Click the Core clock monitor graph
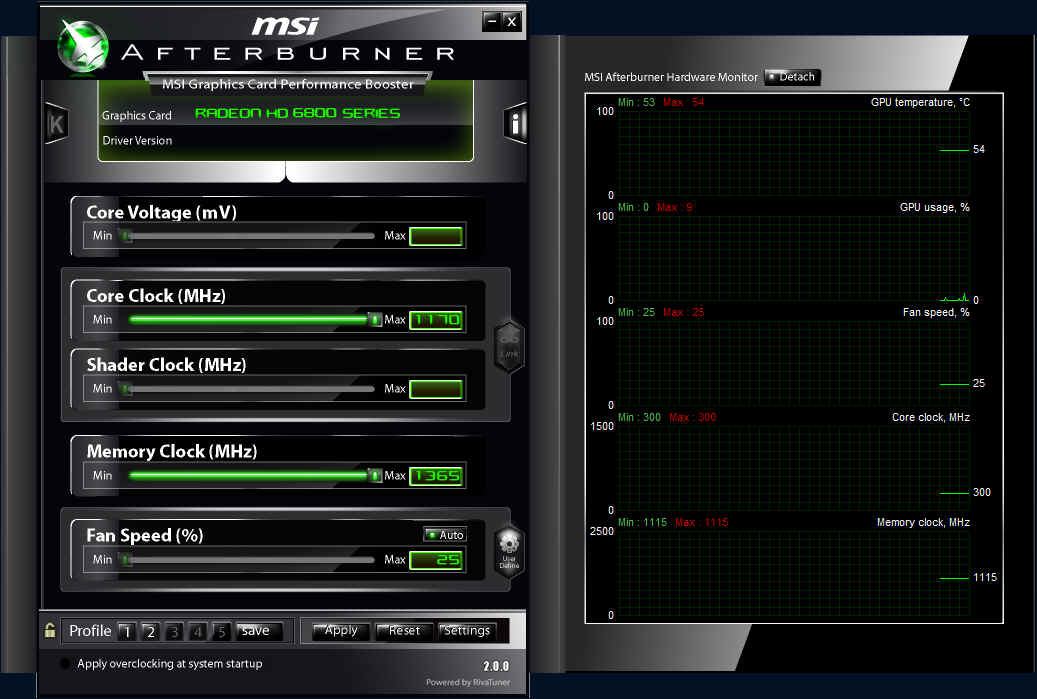The width and height of the screenshot is (1037, 699). [794, 468]
